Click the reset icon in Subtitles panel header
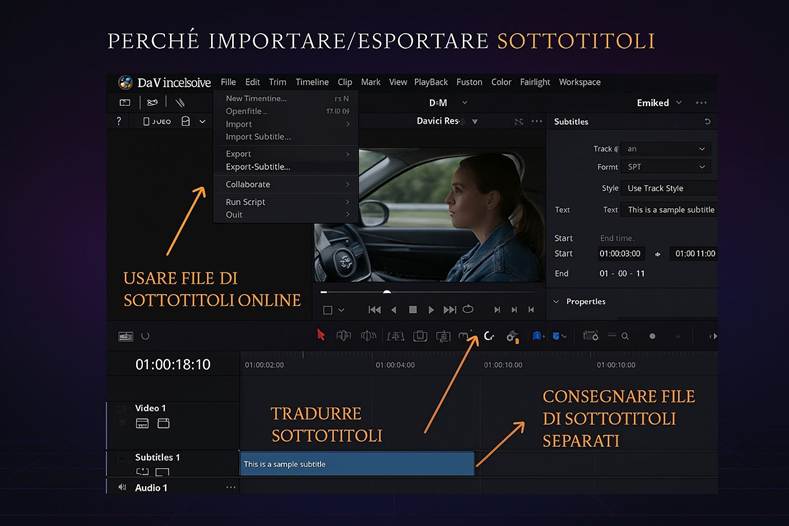789x526 pixels. tap(707, 121)
